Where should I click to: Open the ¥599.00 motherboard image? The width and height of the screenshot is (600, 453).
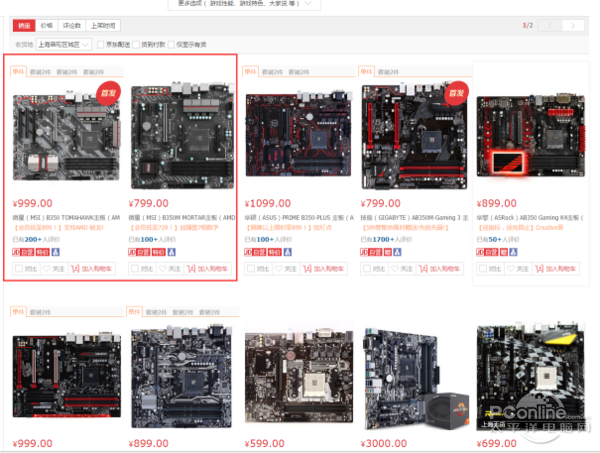[299, 377]
